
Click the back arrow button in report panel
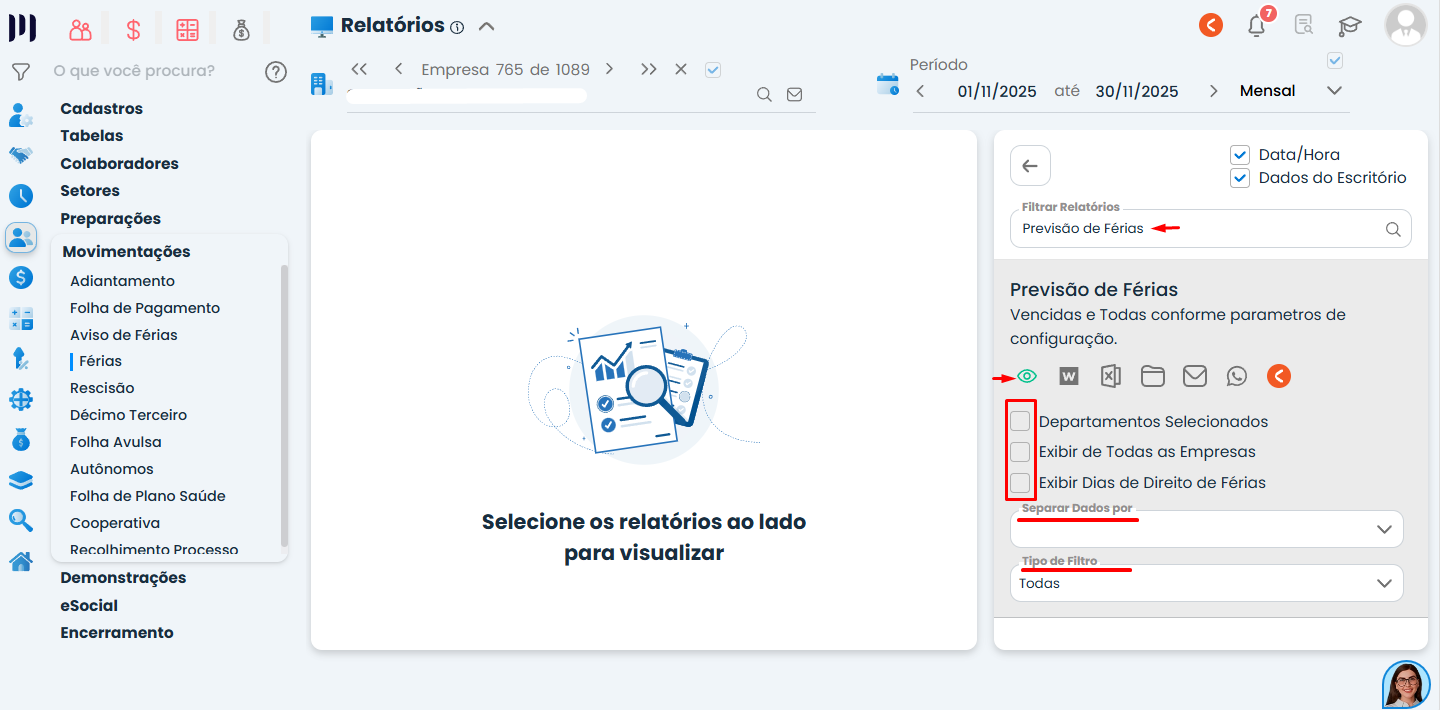pyautogui.click(x=1030, y=166)
